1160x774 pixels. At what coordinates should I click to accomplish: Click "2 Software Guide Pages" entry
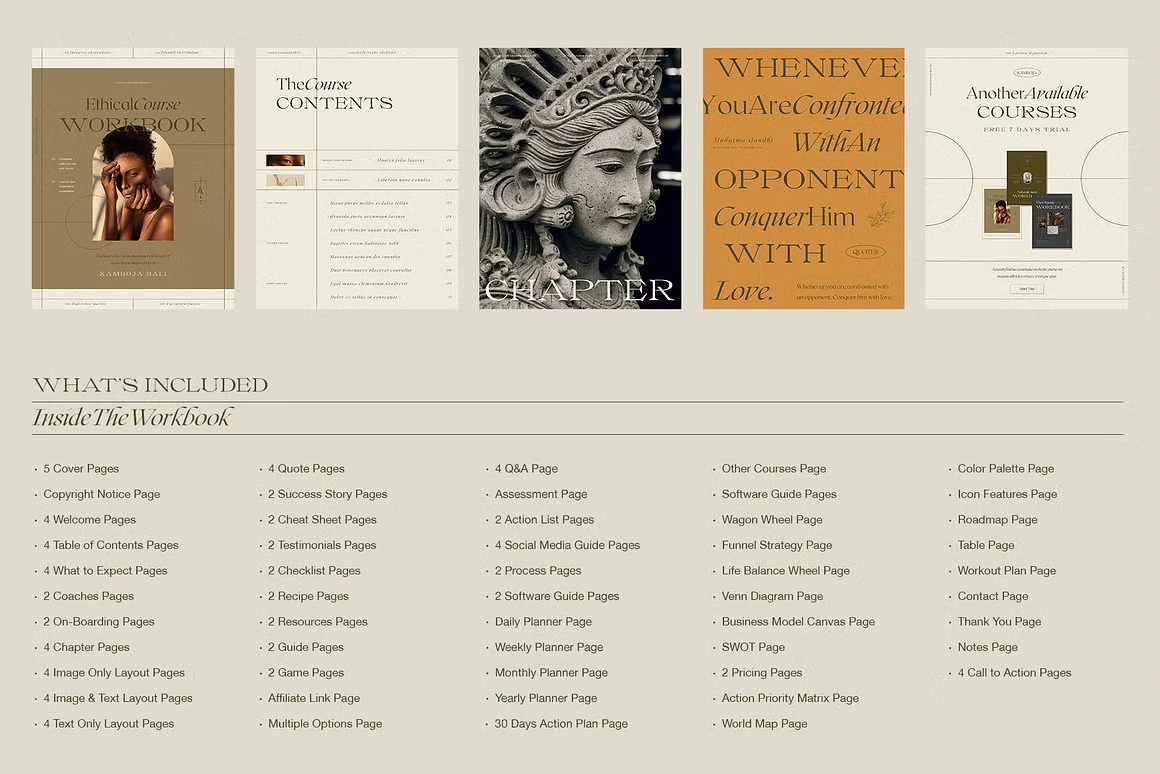pos(557,596)
